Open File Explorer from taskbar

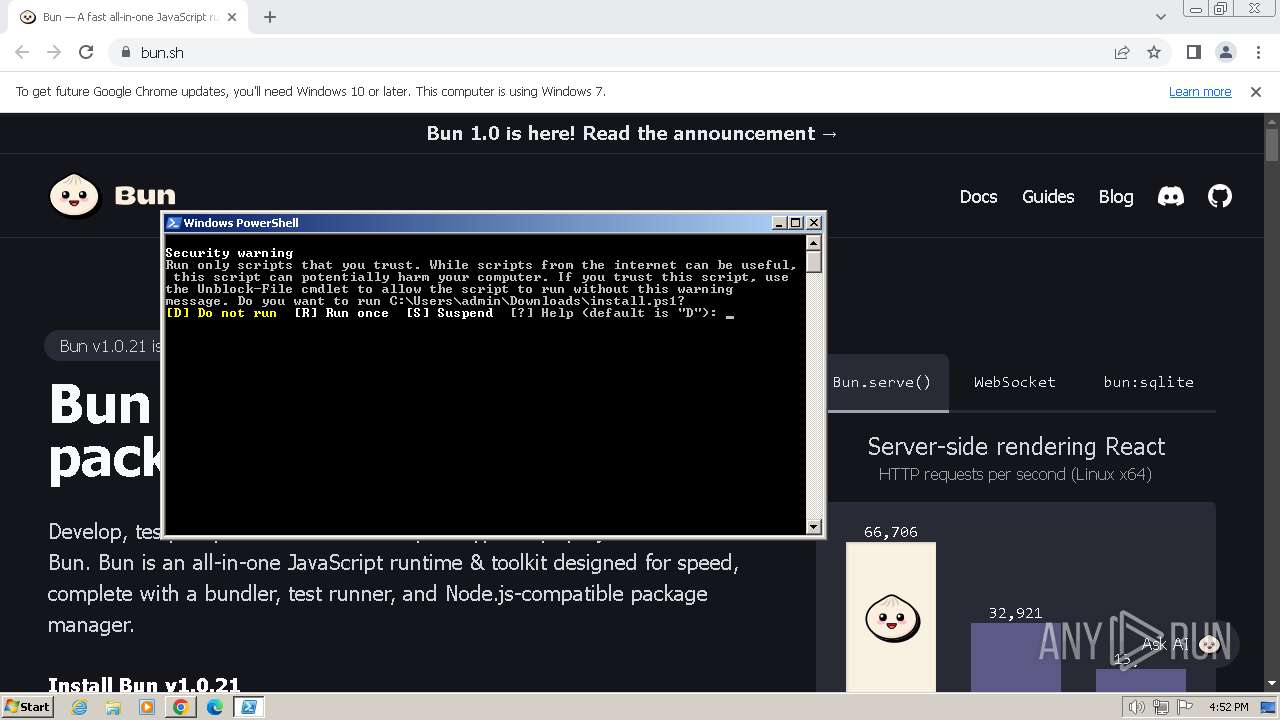pyautogui.click(x=113, y=707)
